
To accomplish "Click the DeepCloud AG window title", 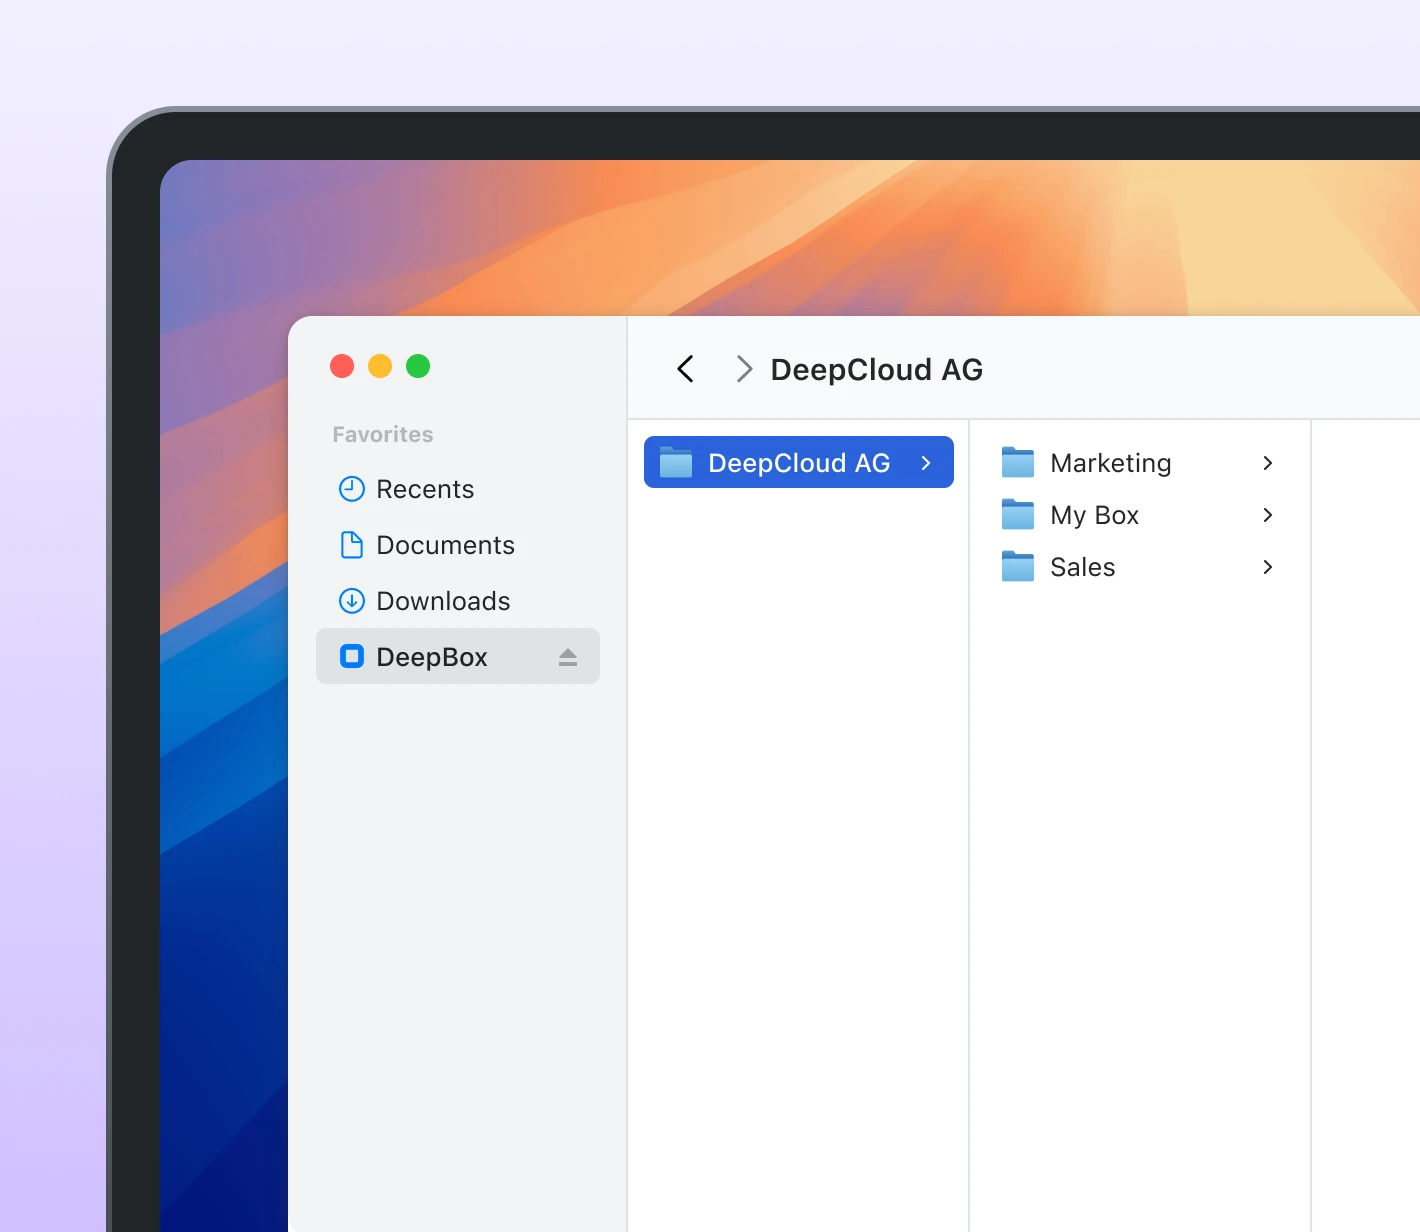I will point(876,370).
